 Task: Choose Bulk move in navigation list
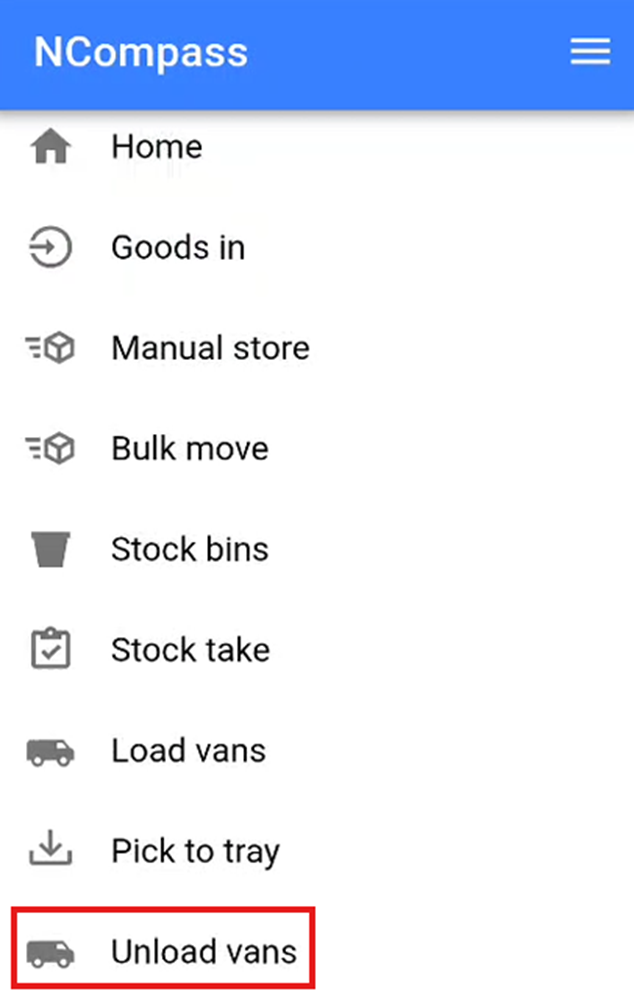click(x=190, y=449)
